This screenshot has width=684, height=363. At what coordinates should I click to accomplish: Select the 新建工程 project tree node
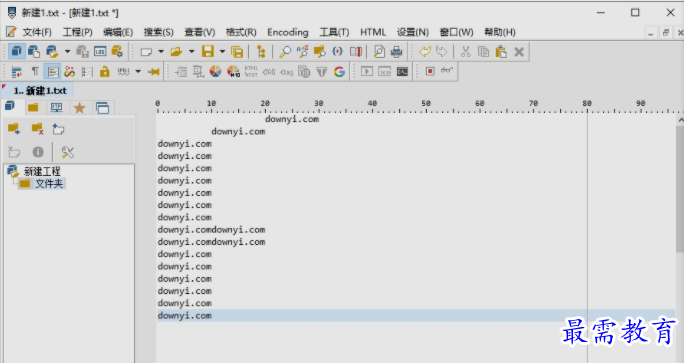click(x=42, y=171)
